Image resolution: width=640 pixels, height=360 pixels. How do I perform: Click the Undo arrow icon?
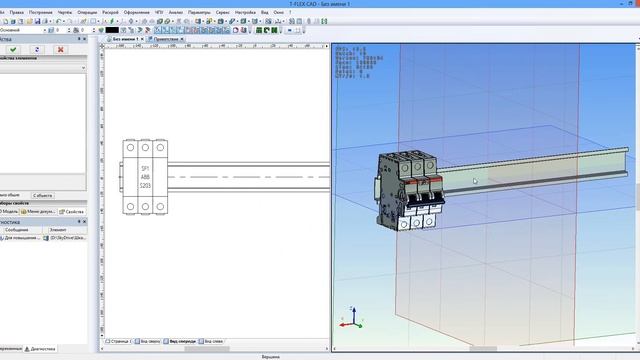click(59, 21)
